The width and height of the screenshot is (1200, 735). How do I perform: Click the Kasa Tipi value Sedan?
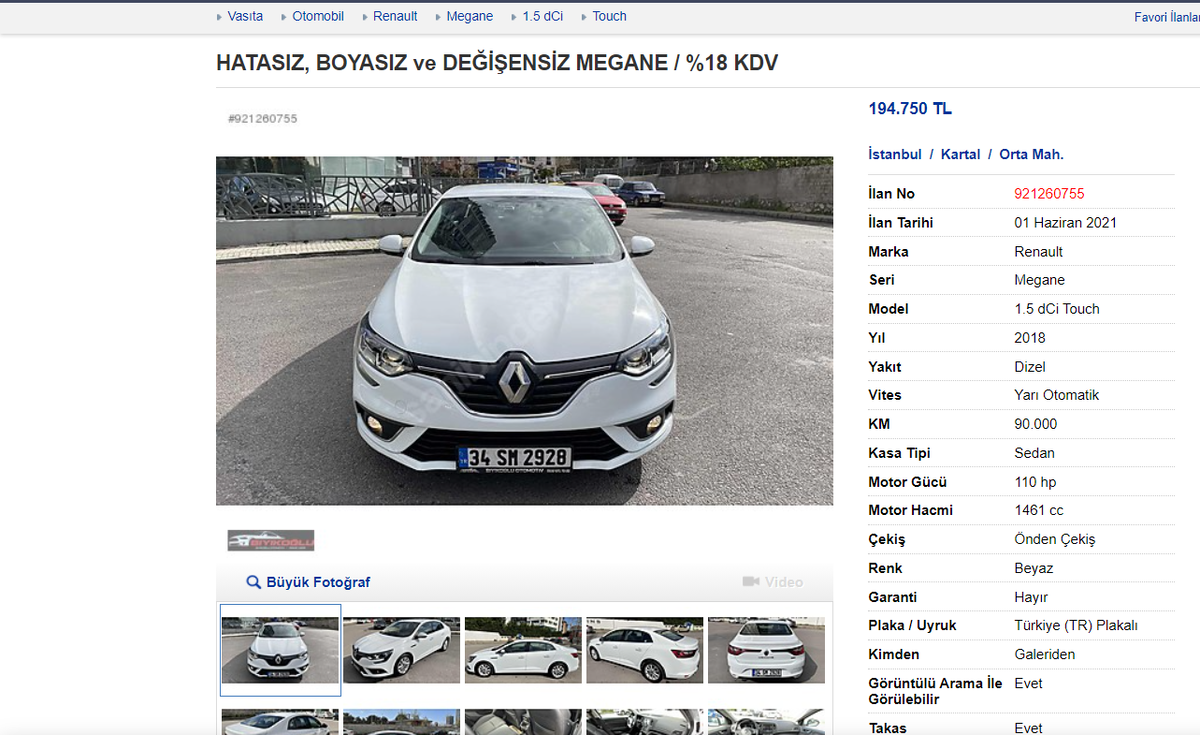[x=1035, y=453]
